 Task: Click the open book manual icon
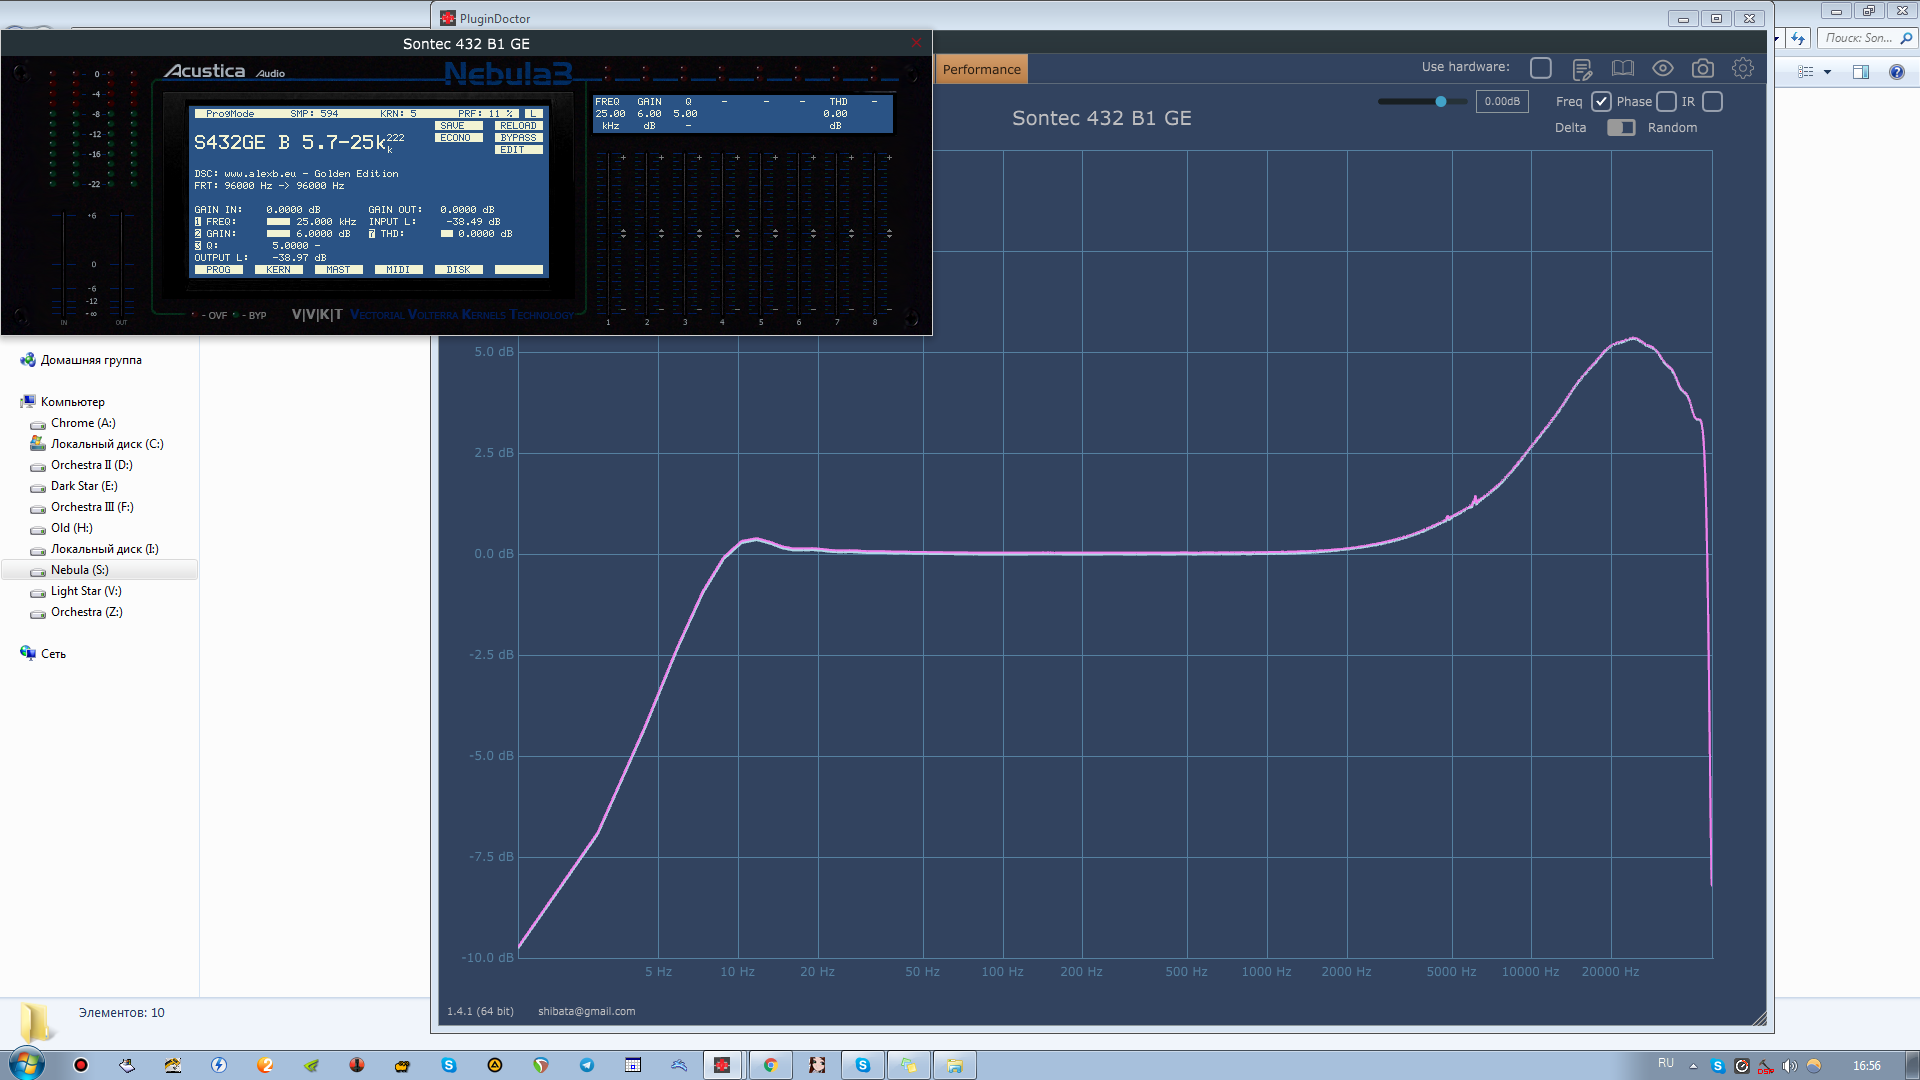tap(1622, 69)
